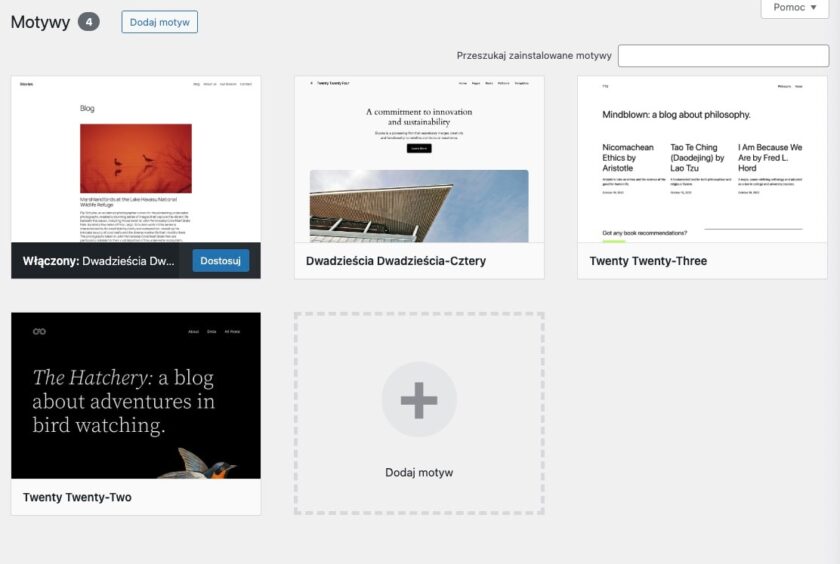Viewport: 840px width, 564px height.
Task: Focus the search installed themes input field
Action: (x=723, y=56)
